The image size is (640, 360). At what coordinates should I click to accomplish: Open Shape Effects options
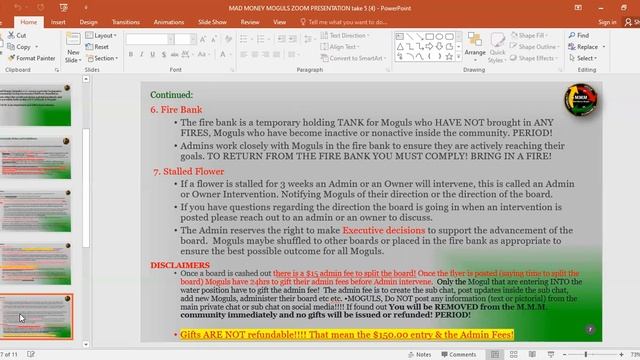coord(534,58)
